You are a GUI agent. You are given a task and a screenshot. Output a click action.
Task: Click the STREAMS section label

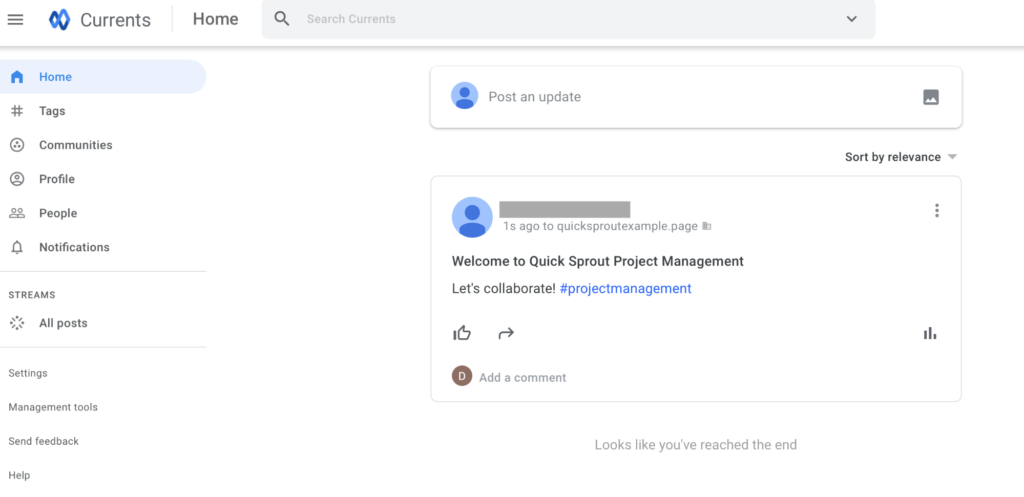coord(32,295)
